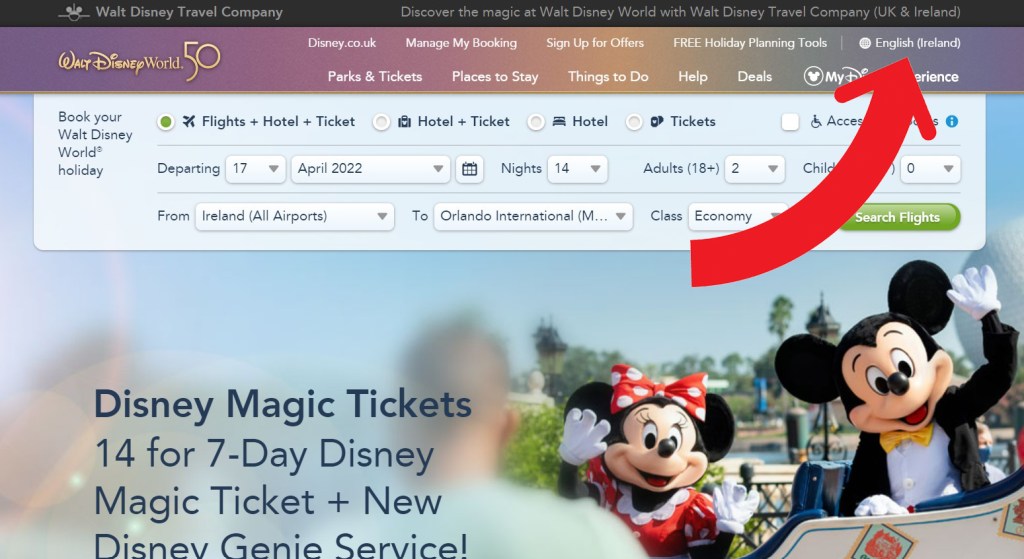1024x559 pixels.
Task: Select the Hotel + Ticket radio button
Action: click(x=381, y=122)
